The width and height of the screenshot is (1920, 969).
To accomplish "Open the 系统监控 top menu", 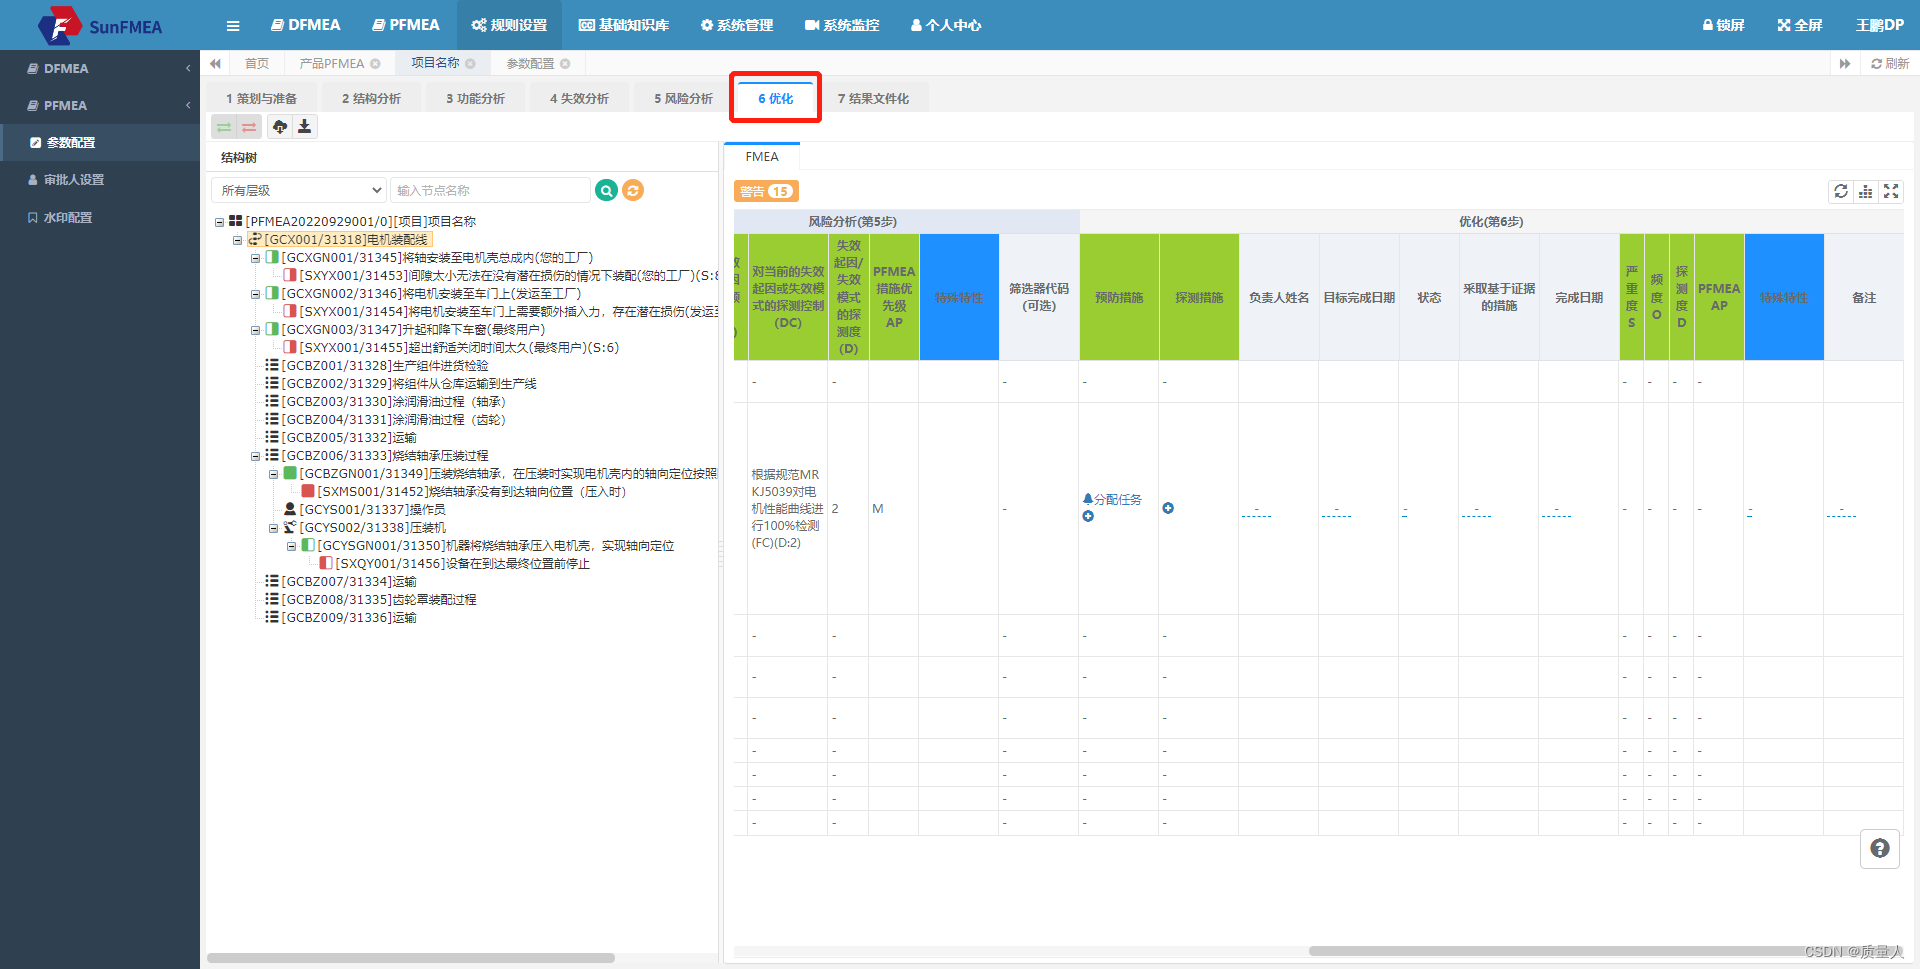I will tap(842, 25).
